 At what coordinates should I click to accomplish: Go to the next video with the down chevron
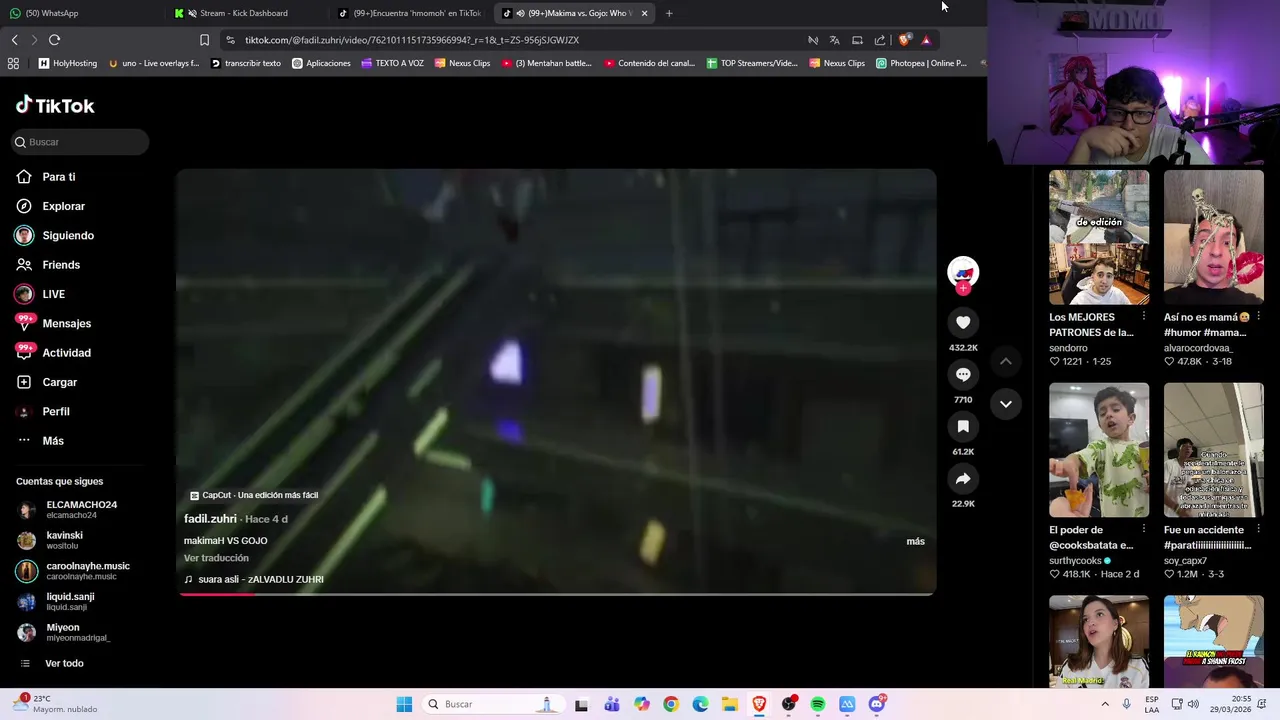pyautogui.click(x=1006, y=404)
